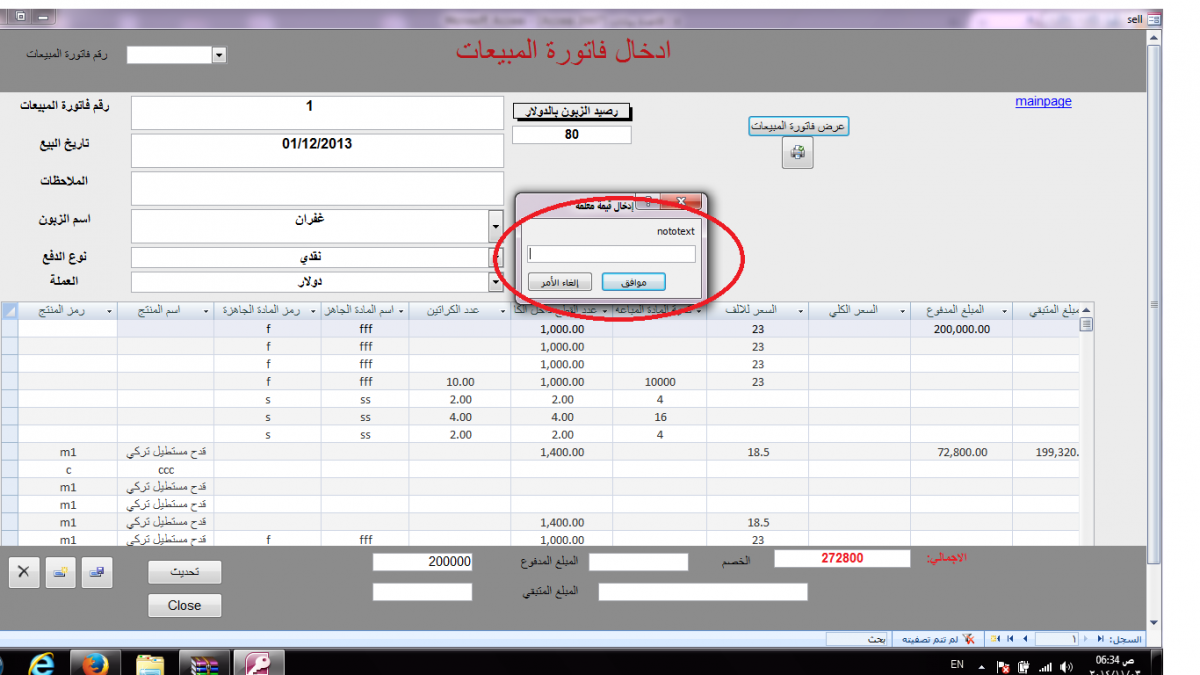The width and height of the screenshot is (1200, 675).
Task: Open Microsoft Access from the taskbar
Action: tap(258, 663)
